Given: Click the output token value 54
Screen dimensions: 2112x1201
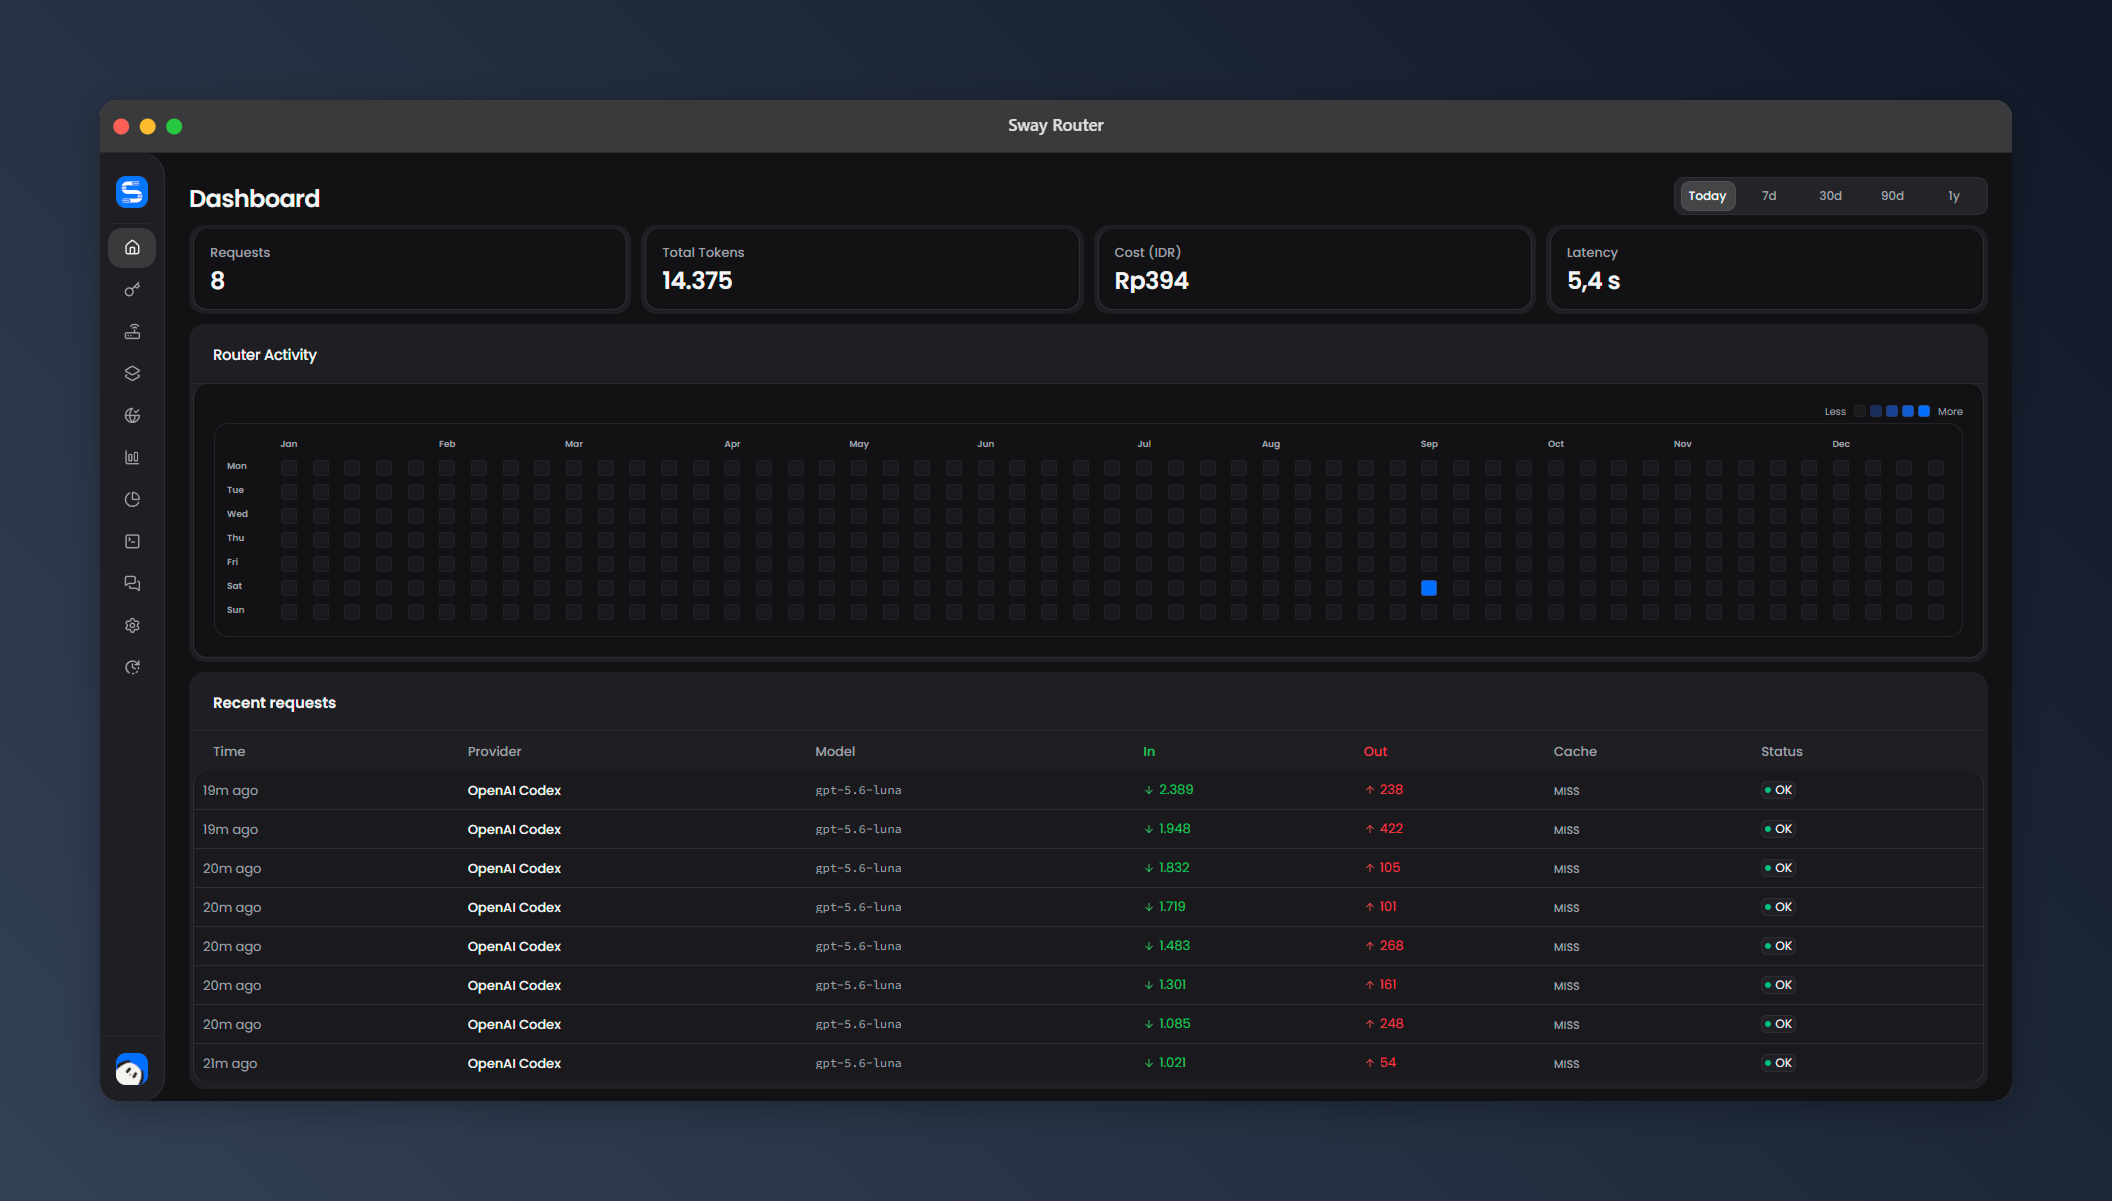Looking at the screenshot, I should pyautogui.click(x=1388, y=1063).
